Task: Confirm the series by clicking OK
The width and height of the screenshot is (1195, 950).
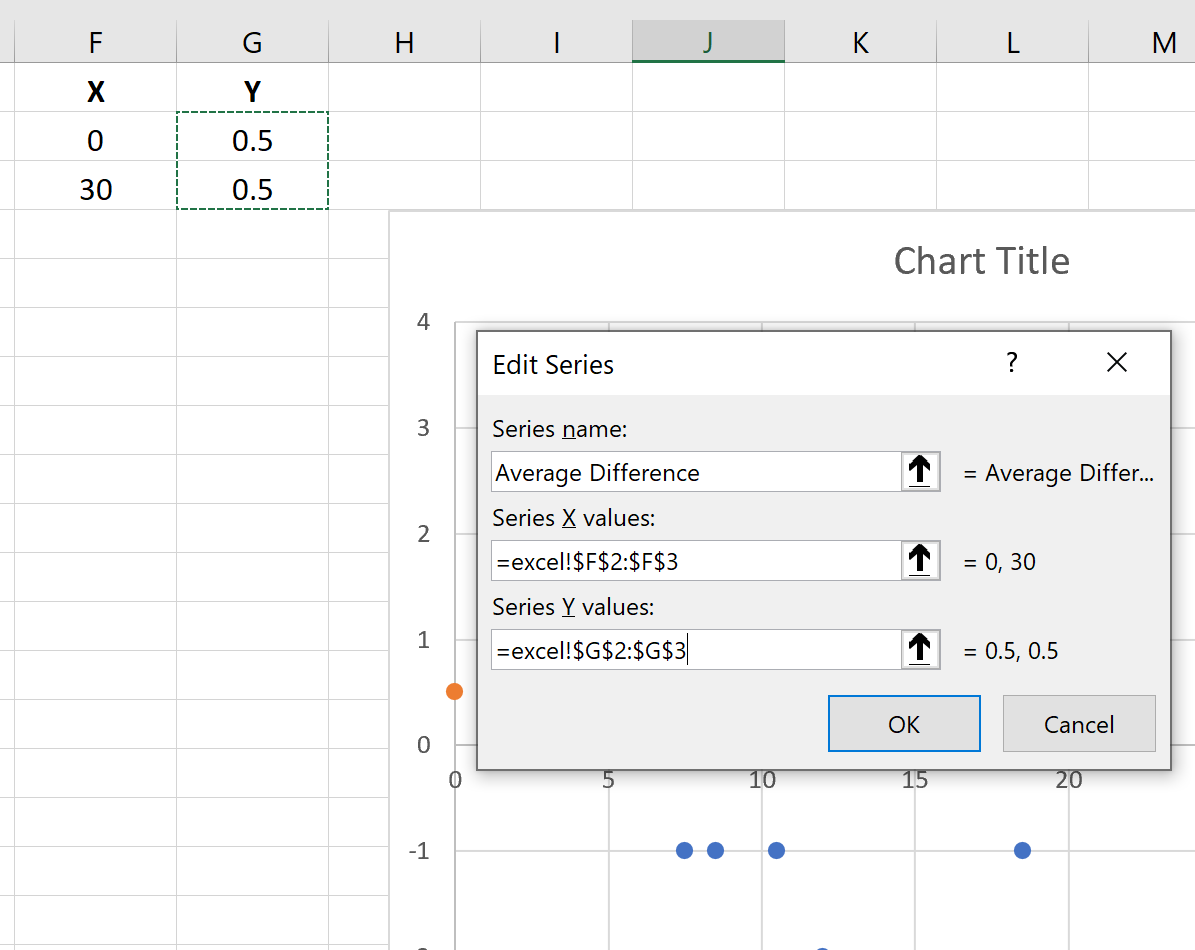Action: [x=903, y=723]
